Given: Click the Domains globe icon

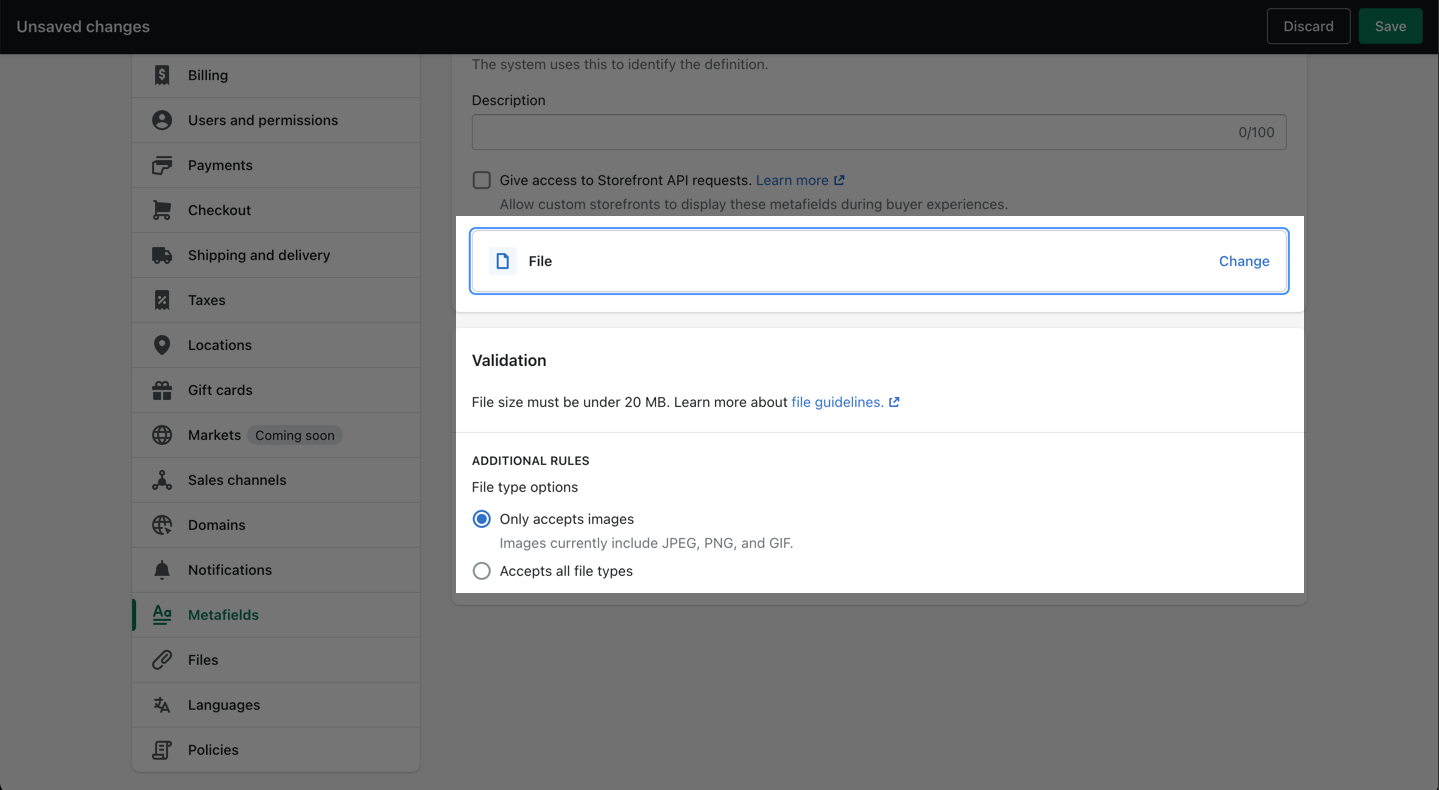Looking at the screenshot, I should 162,525.
